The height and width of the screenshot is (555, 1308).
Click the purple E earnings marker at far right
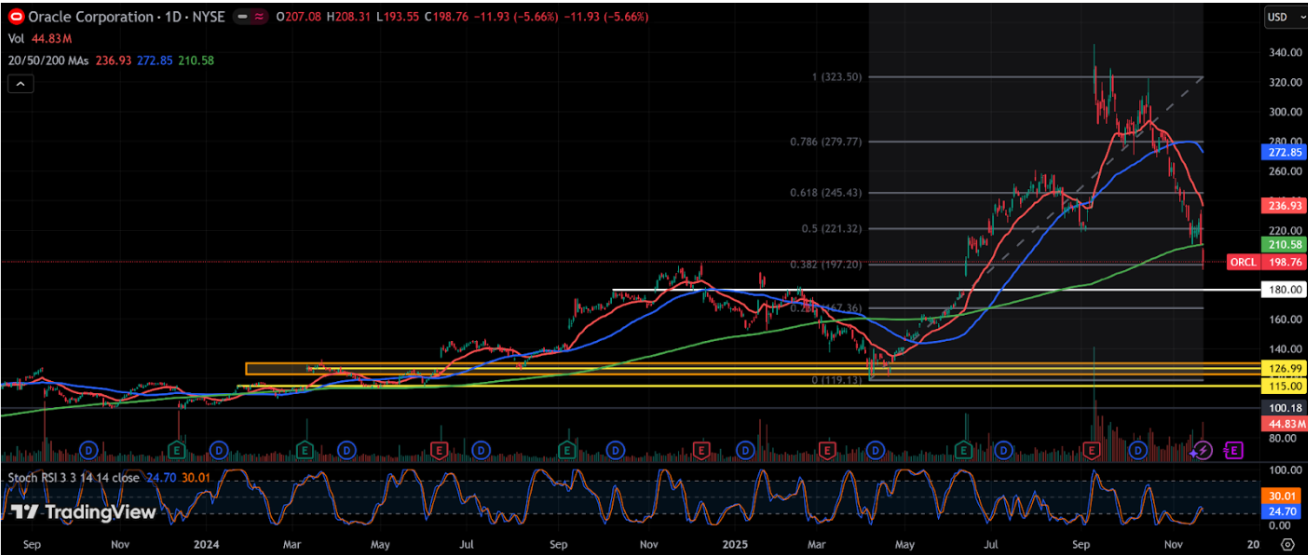coord(1232,451)
